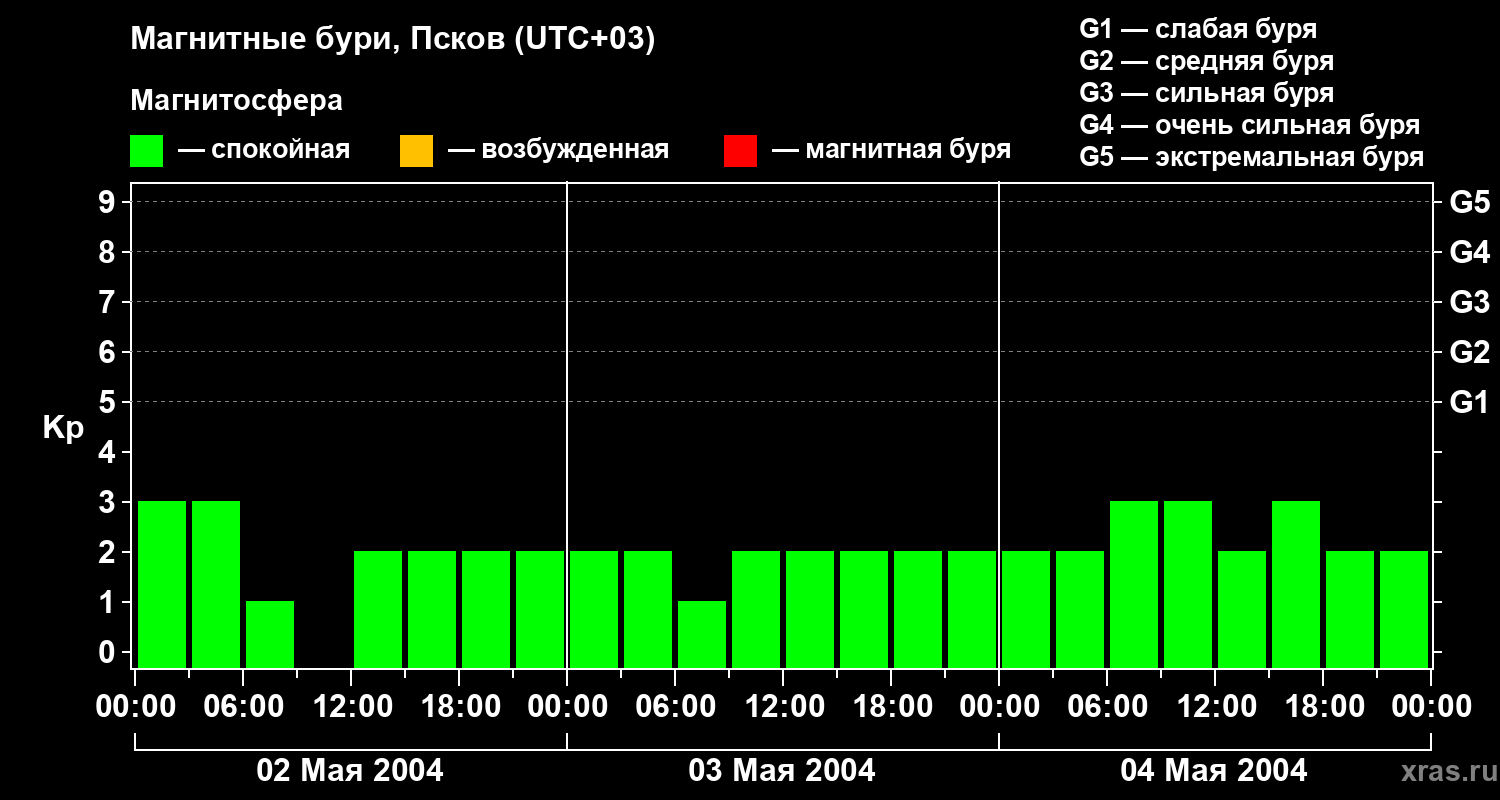
Task: Click the "Магнитосфера" heading
Action: (x=237, y=101)
